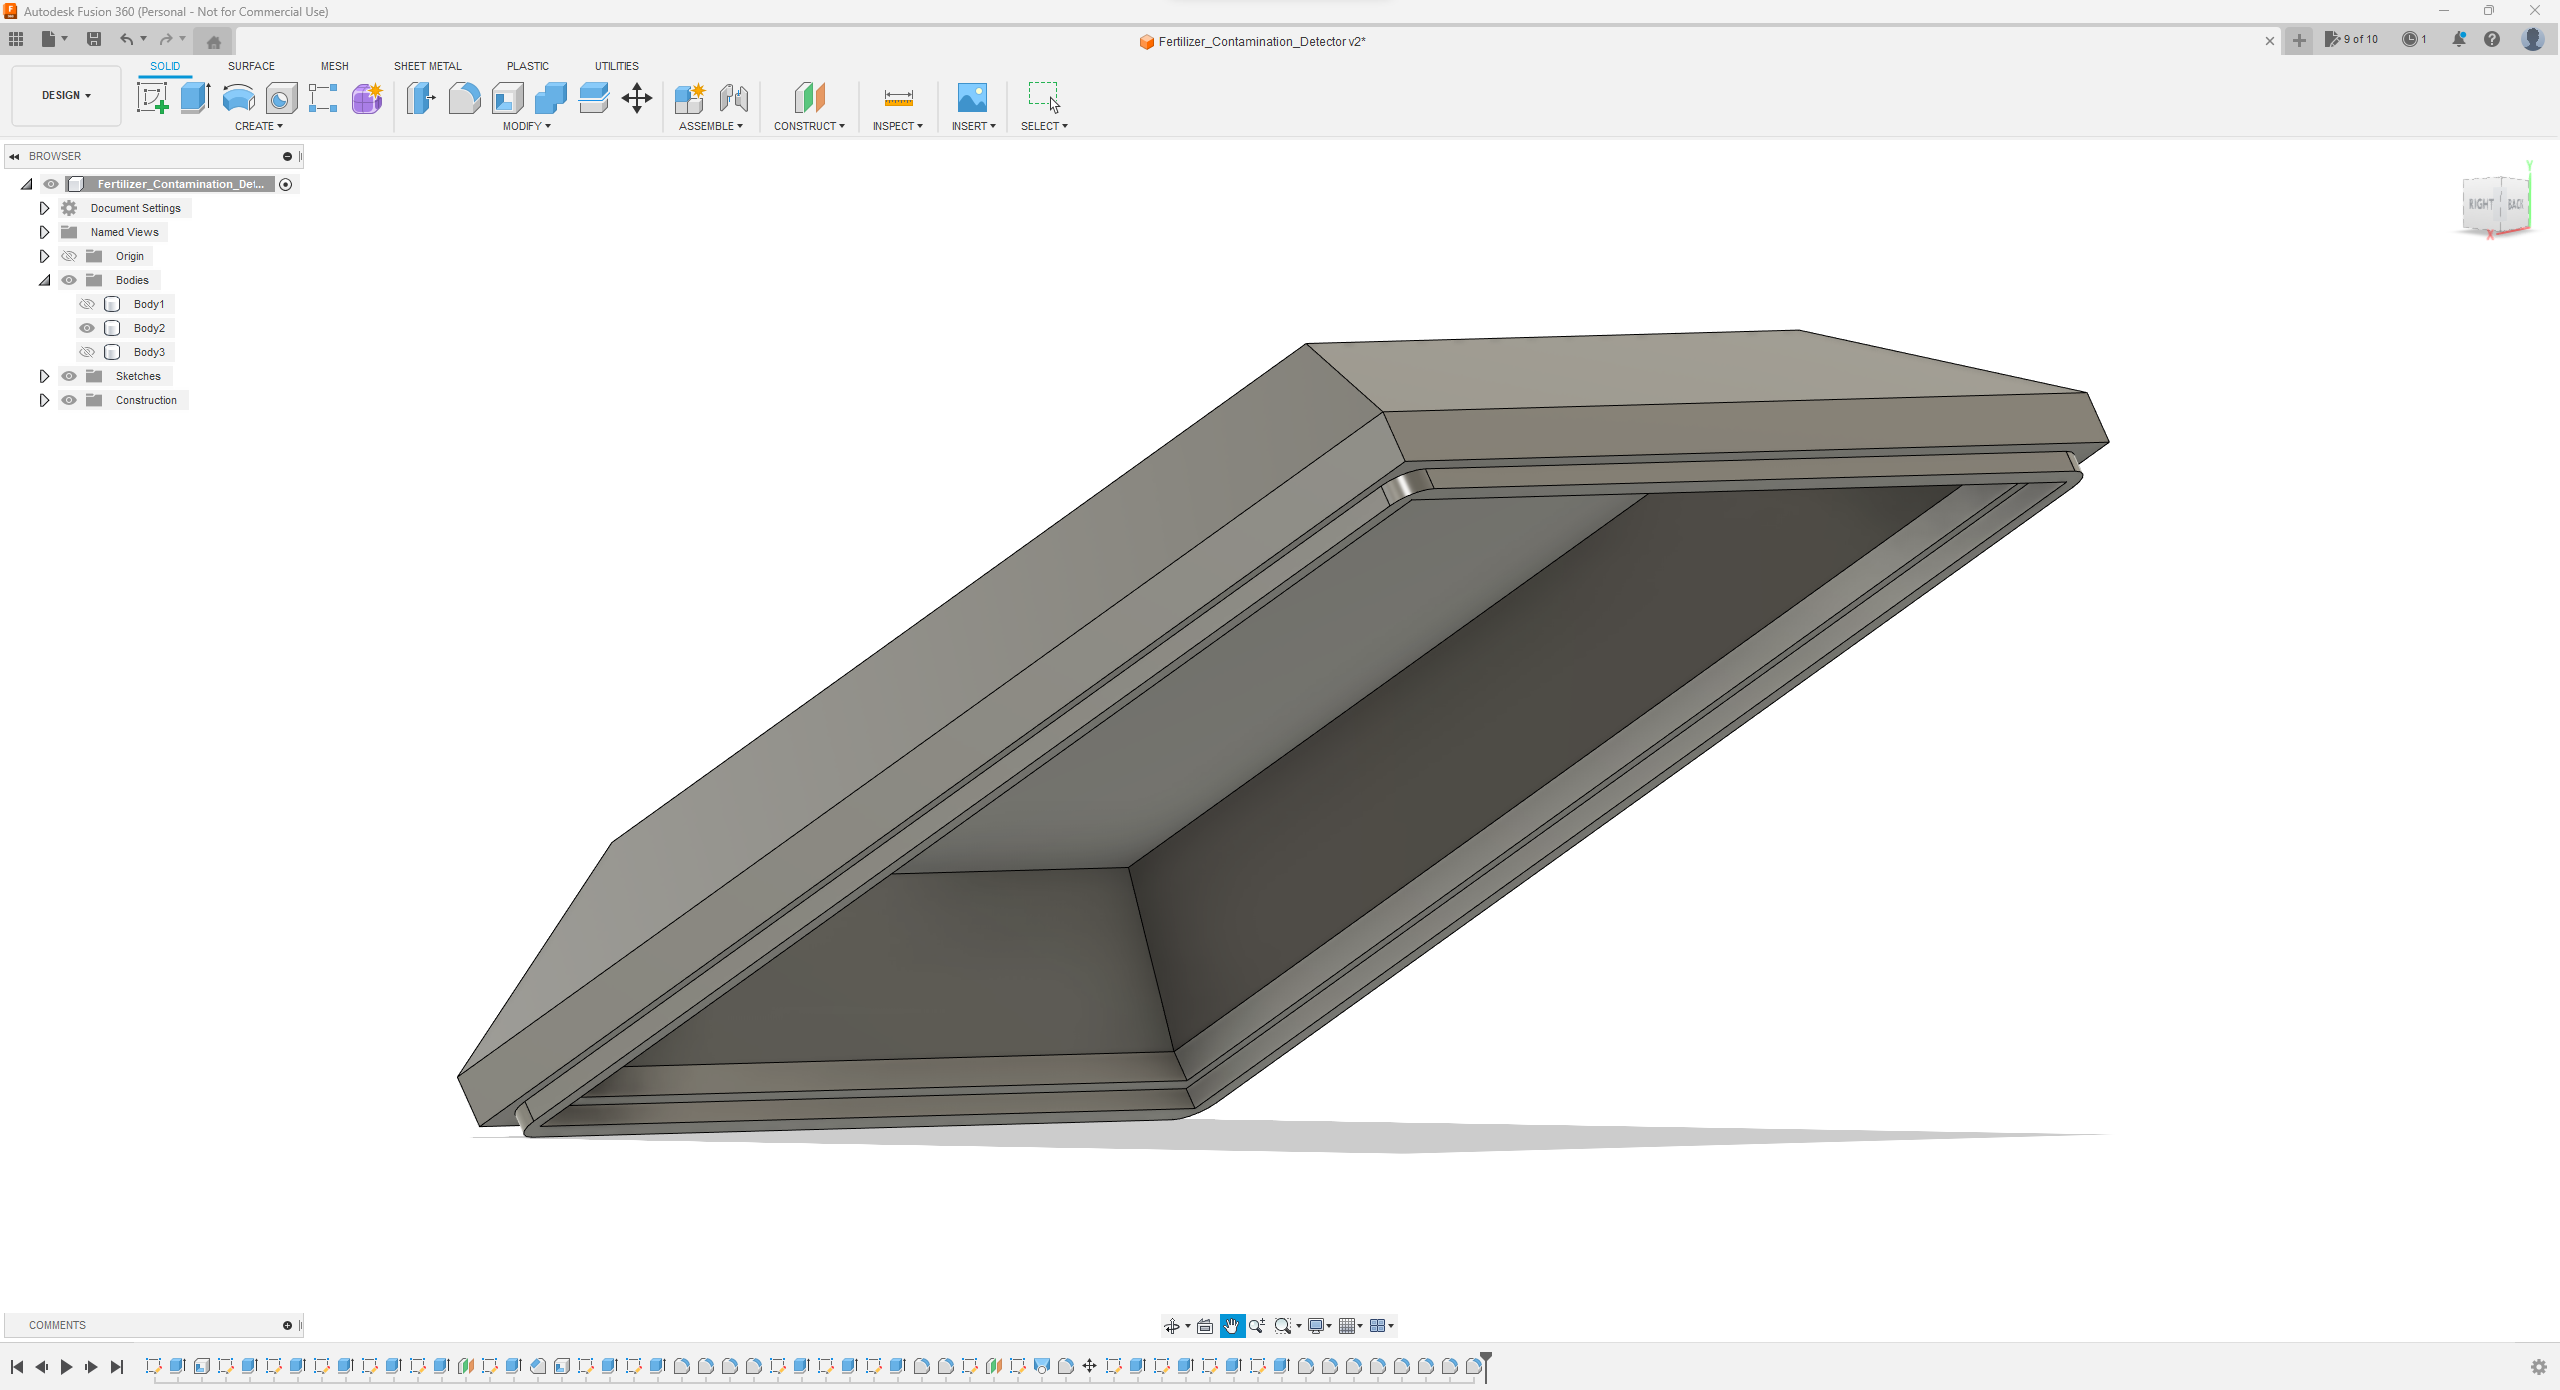
Task: Switch to the SHEET METAL tab
Action: coord(427,66)
